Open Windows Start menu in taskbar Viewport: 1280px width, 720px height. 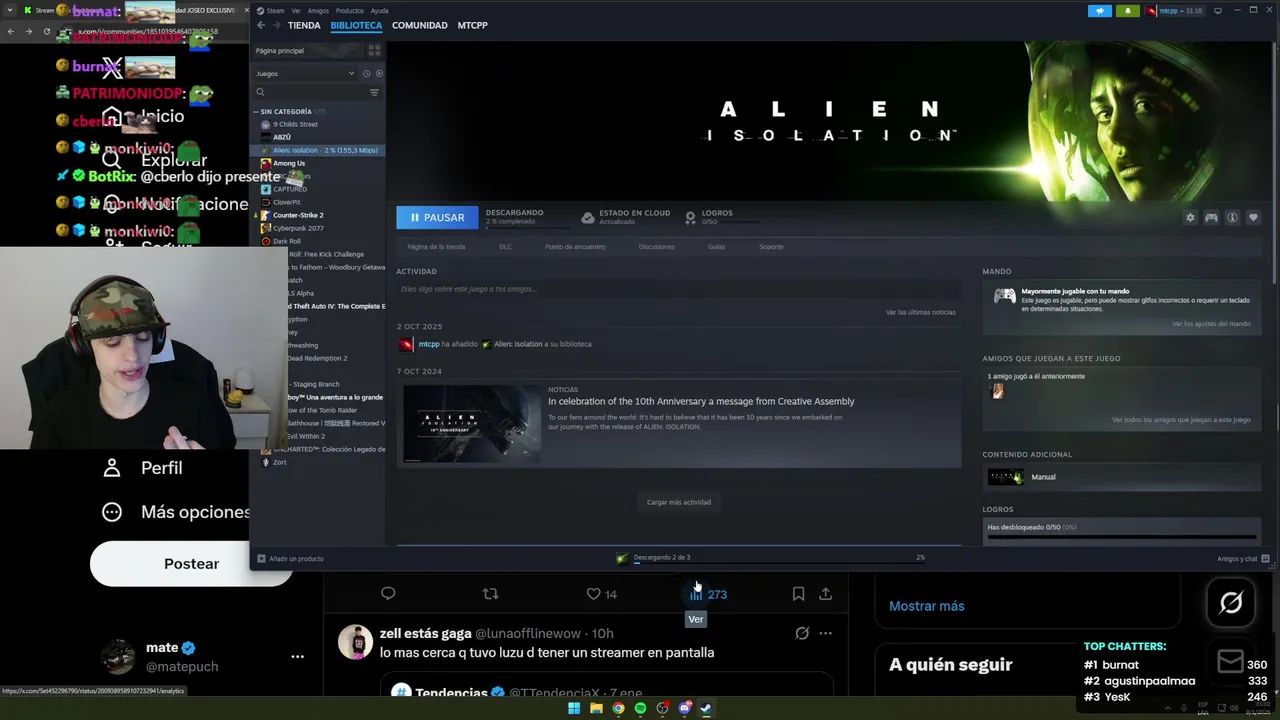tap(574, 708)
